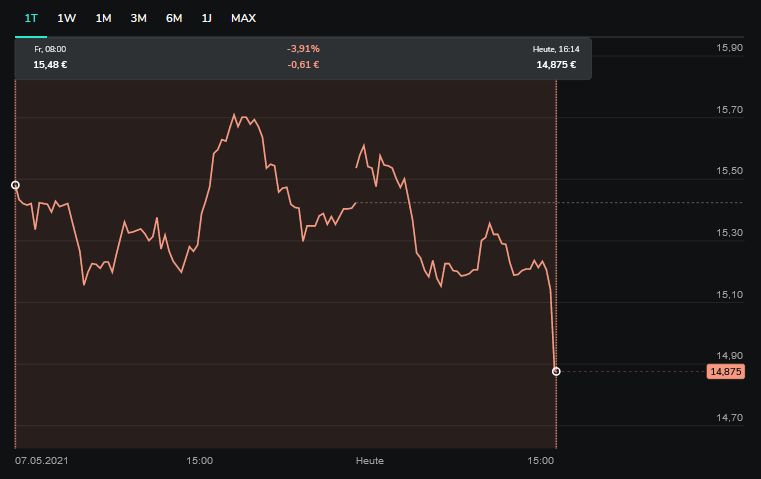Click the chart's starting point circle marker
The image size is (761, 479).
coord(15,185)
